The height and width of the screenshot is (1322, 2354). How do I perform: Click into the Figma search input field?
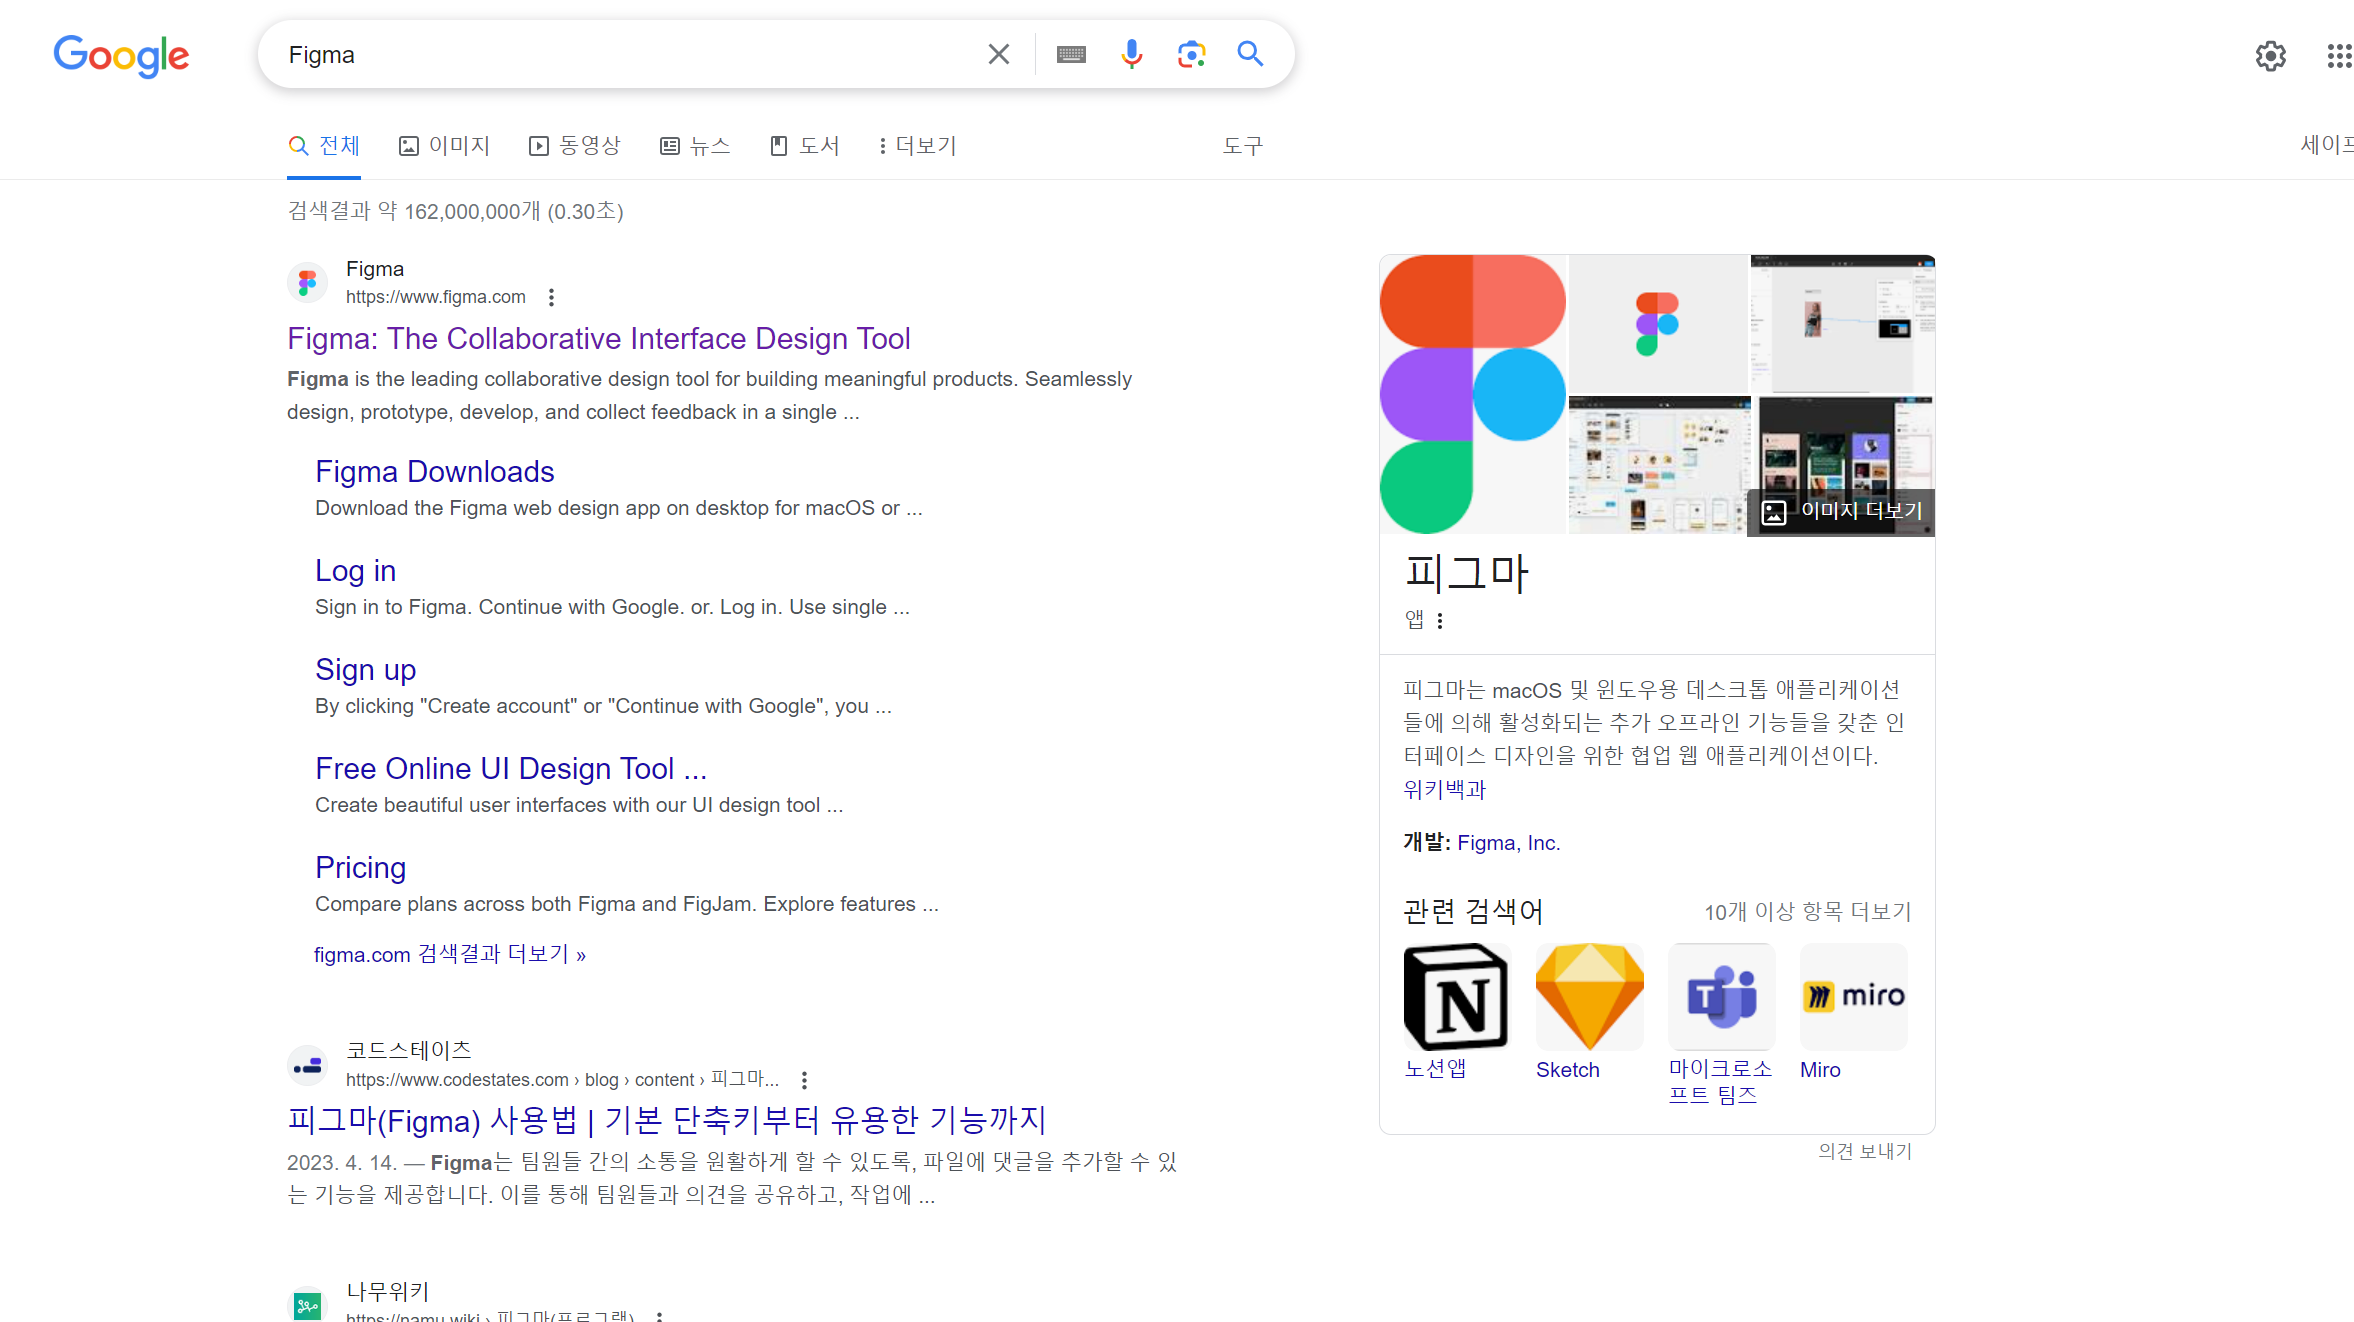[620, 54]
